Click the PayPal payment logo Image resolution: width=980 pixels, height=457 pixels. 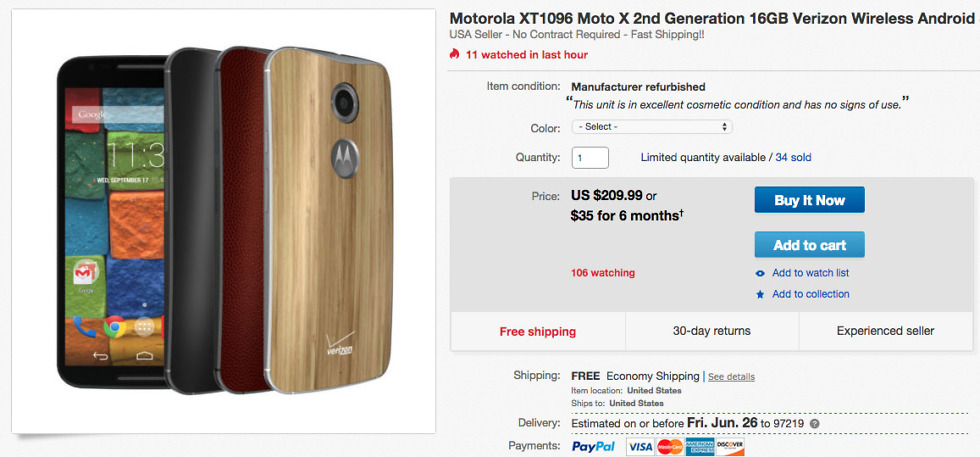[x=594, y=446]
